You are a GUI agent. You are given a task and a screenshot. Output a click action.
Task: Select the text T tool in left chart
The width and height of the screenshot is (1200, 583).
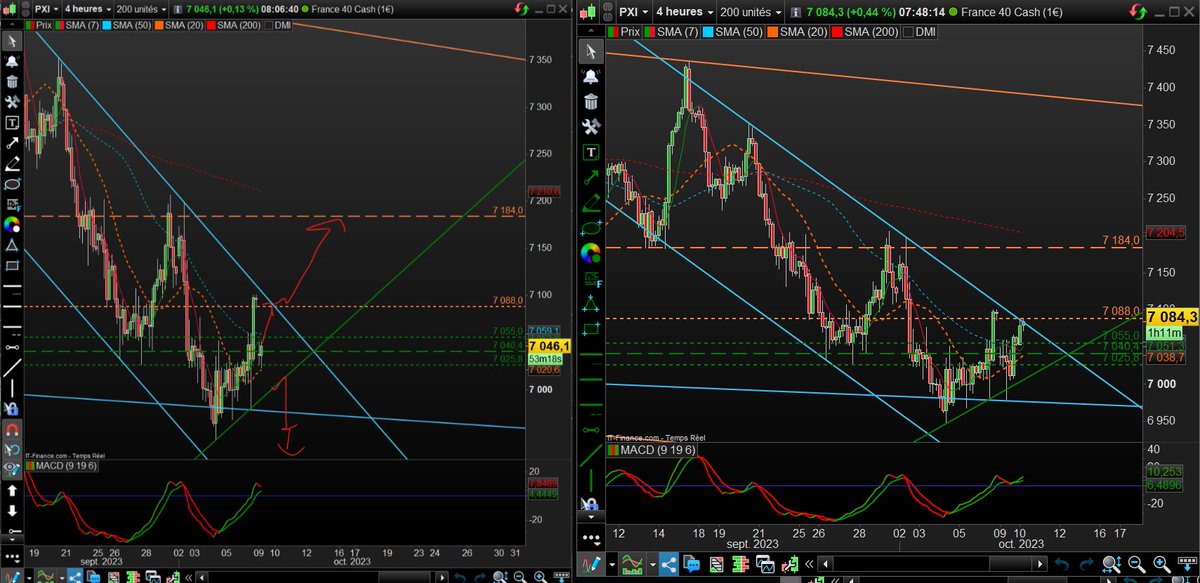coord(12,122)
